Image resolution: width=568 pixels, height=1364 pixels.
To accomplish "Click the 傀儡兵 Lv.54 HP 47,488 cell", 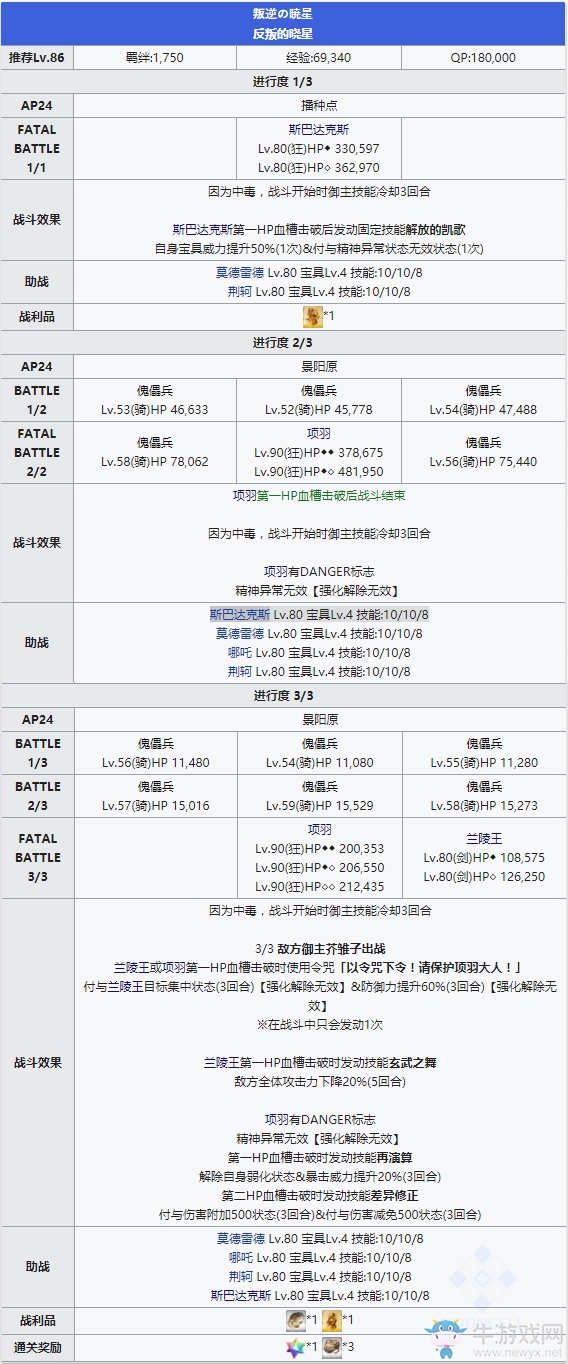I will pyautogui.click(x=484, y=400).
